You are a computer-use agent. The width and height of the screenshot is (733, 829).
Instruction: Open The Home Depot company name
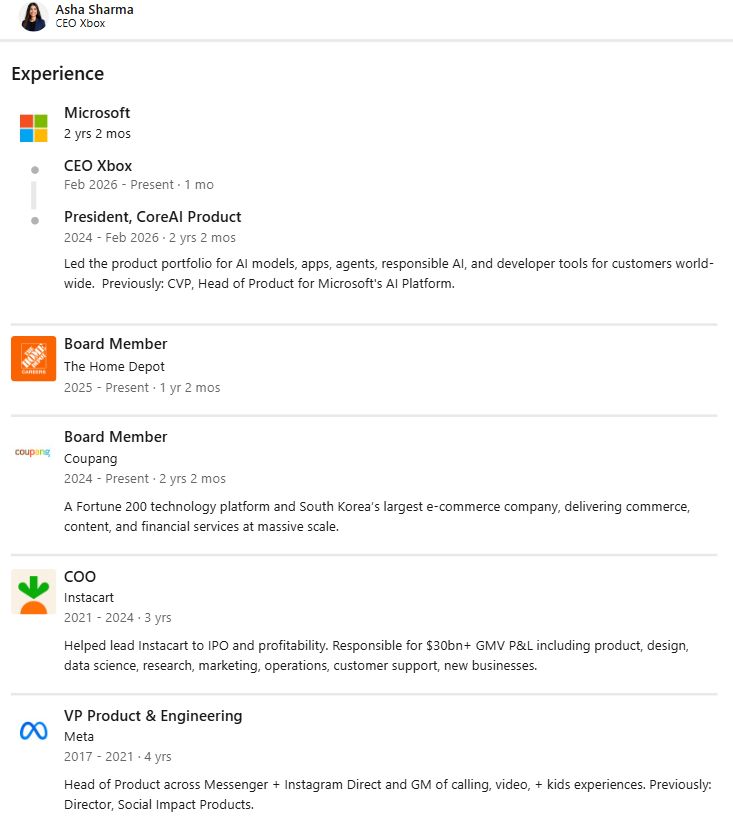click(x=114, y=367)
